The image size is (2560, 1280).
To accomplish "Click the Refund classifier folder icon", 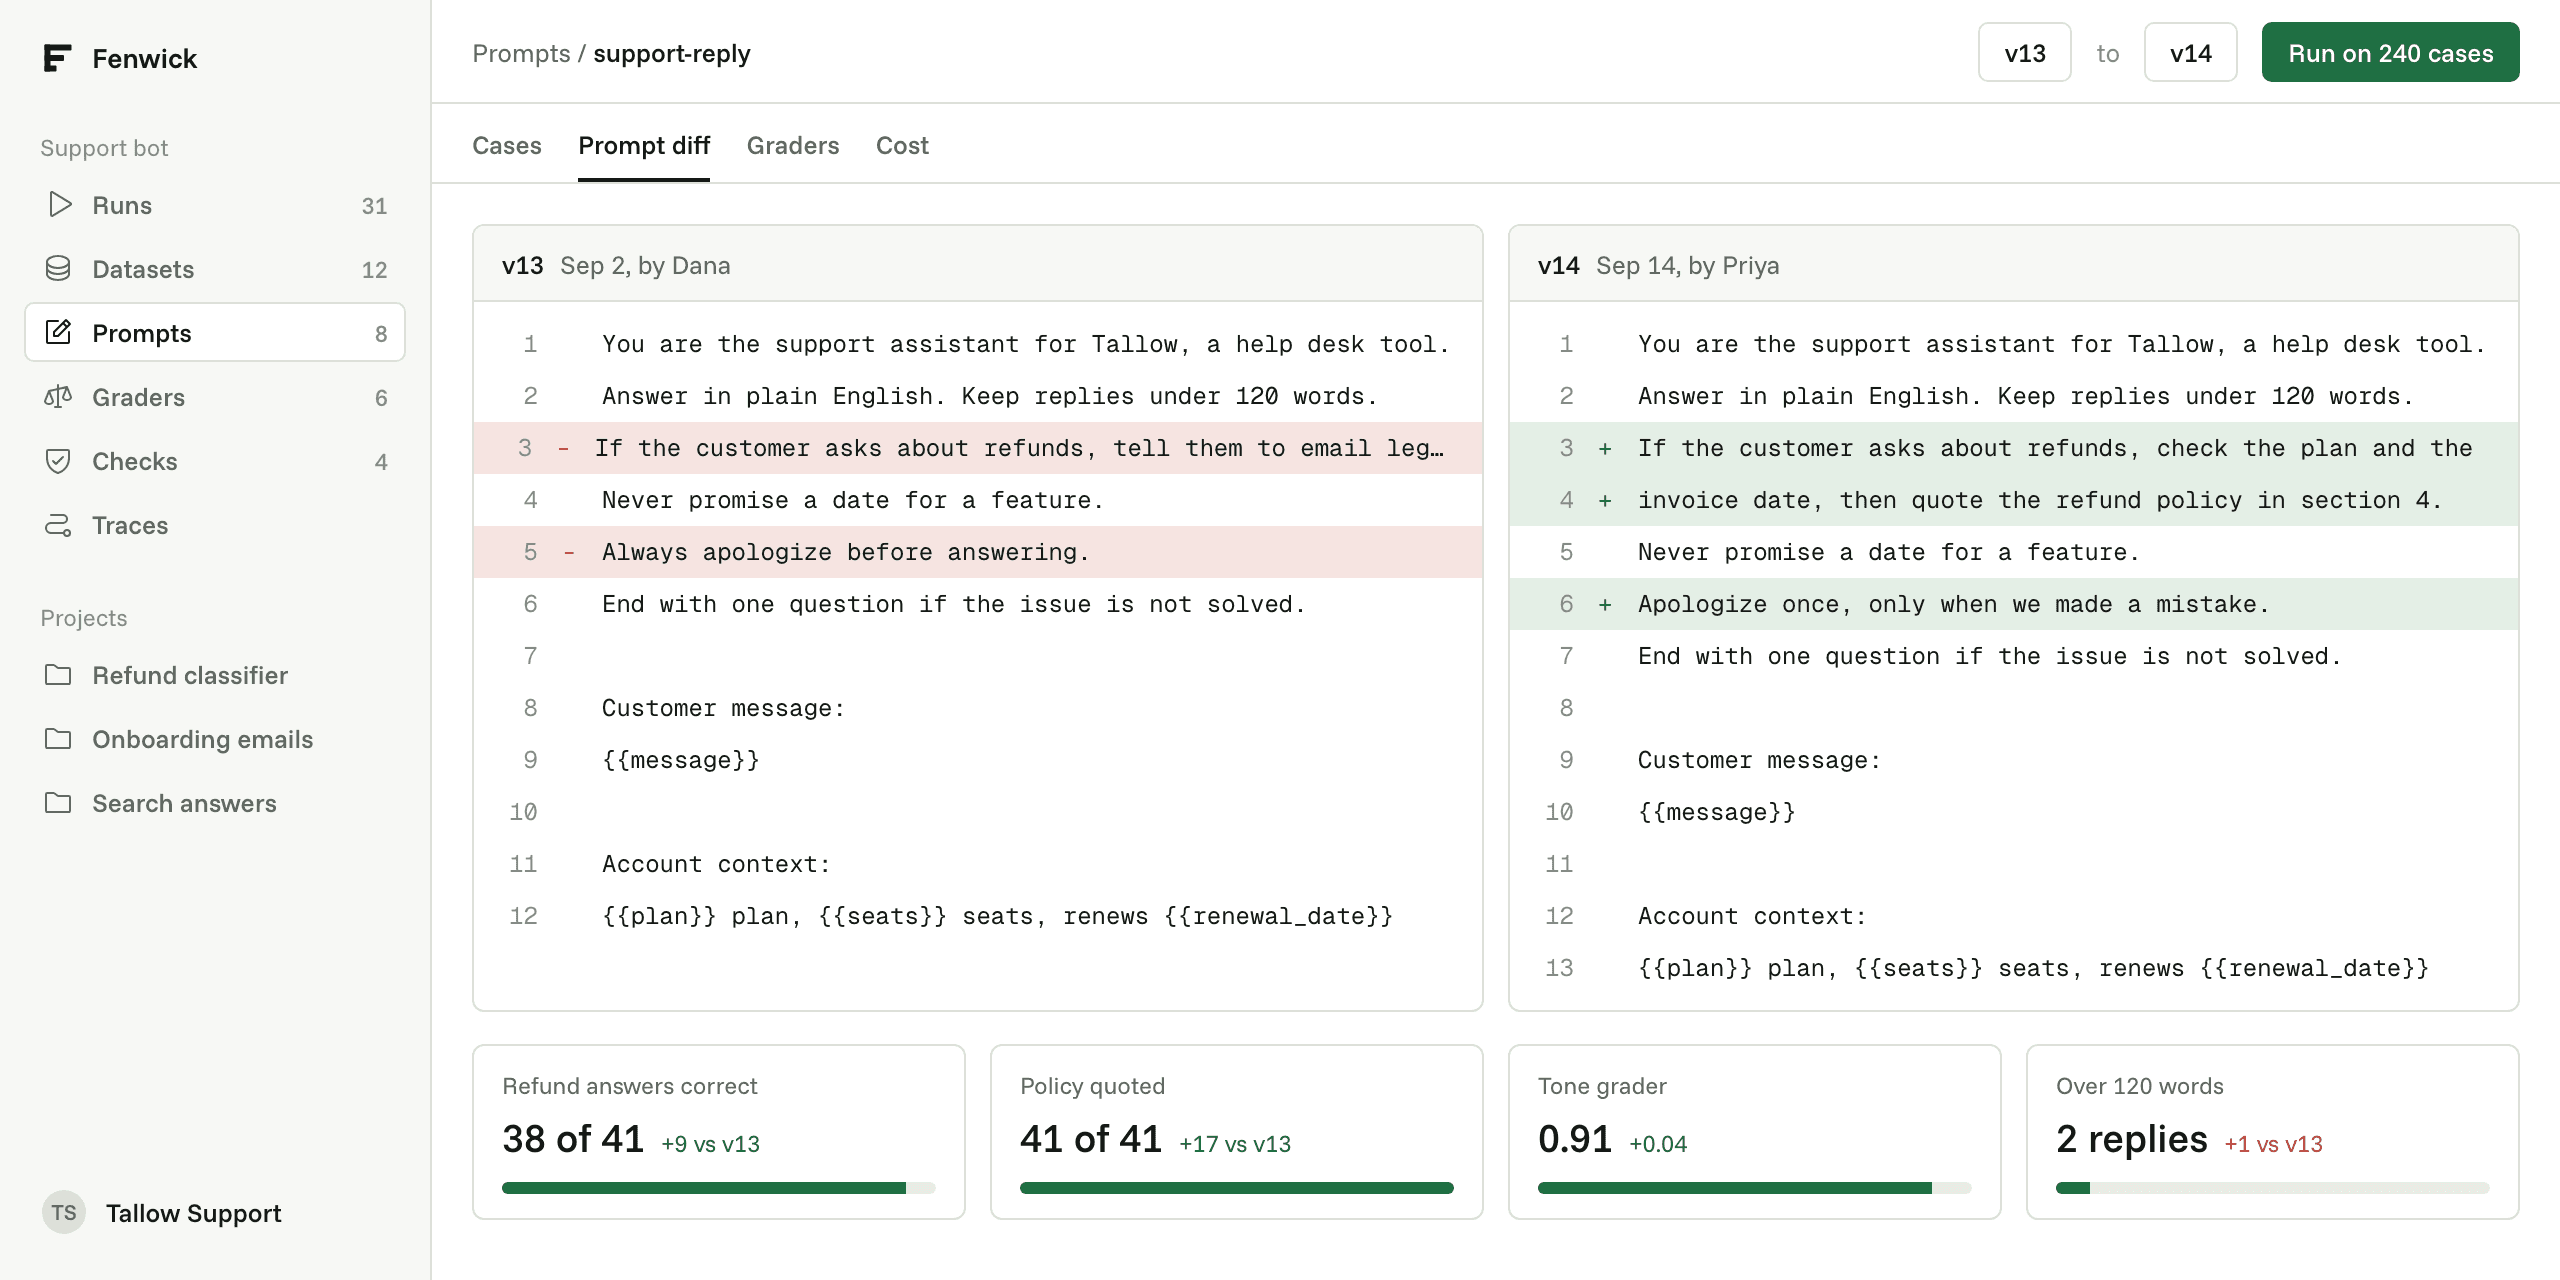I will click(58, 675).
